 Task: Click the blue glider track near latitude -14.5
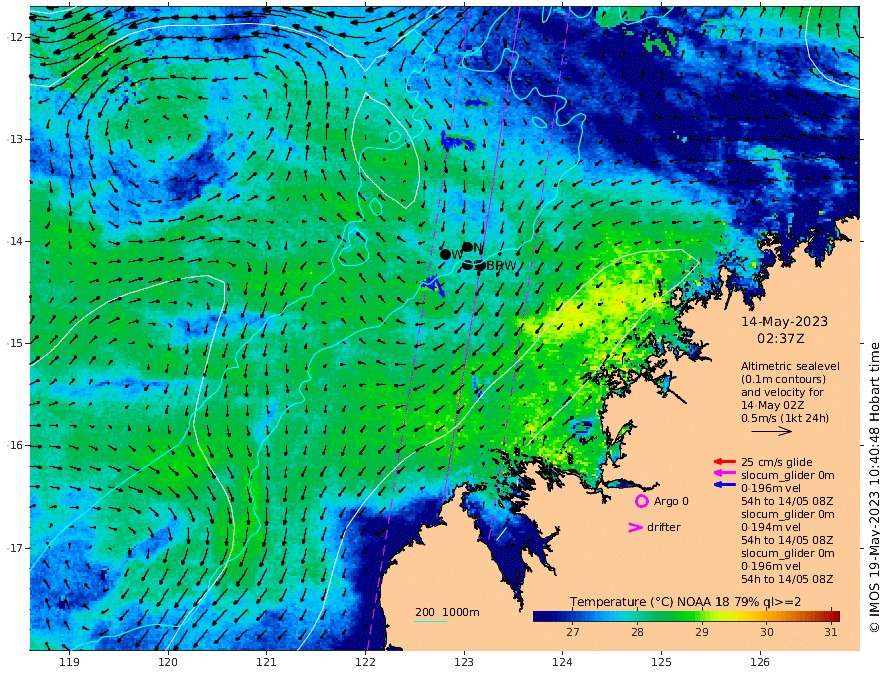click(x=433, y=286)
